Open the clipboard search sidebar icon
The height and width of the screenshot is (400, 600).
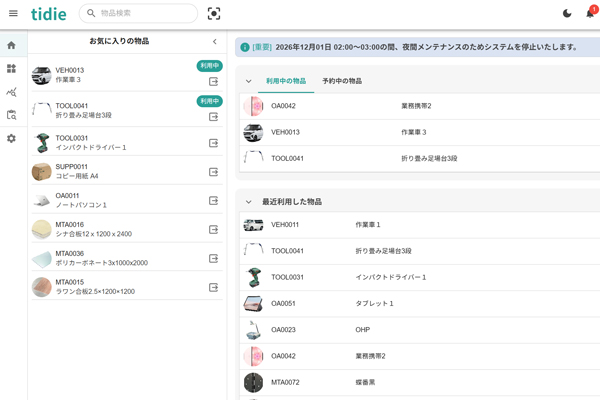(11, 115)
